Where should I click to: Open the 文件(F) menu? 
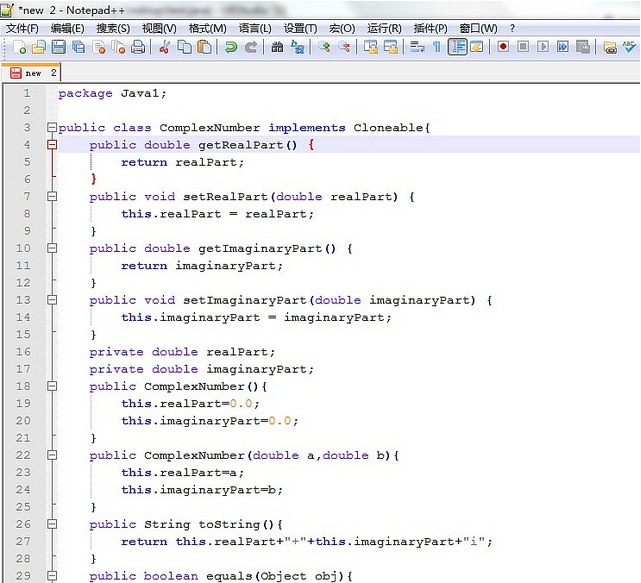point(22,28)
